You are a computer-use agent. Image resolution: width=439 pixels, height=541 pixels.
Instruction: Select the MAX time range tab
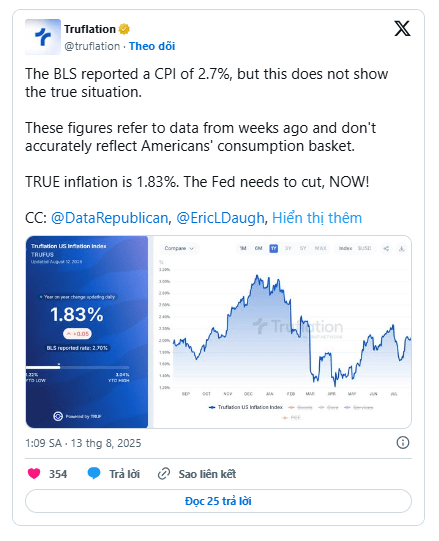tap(321, 248)
